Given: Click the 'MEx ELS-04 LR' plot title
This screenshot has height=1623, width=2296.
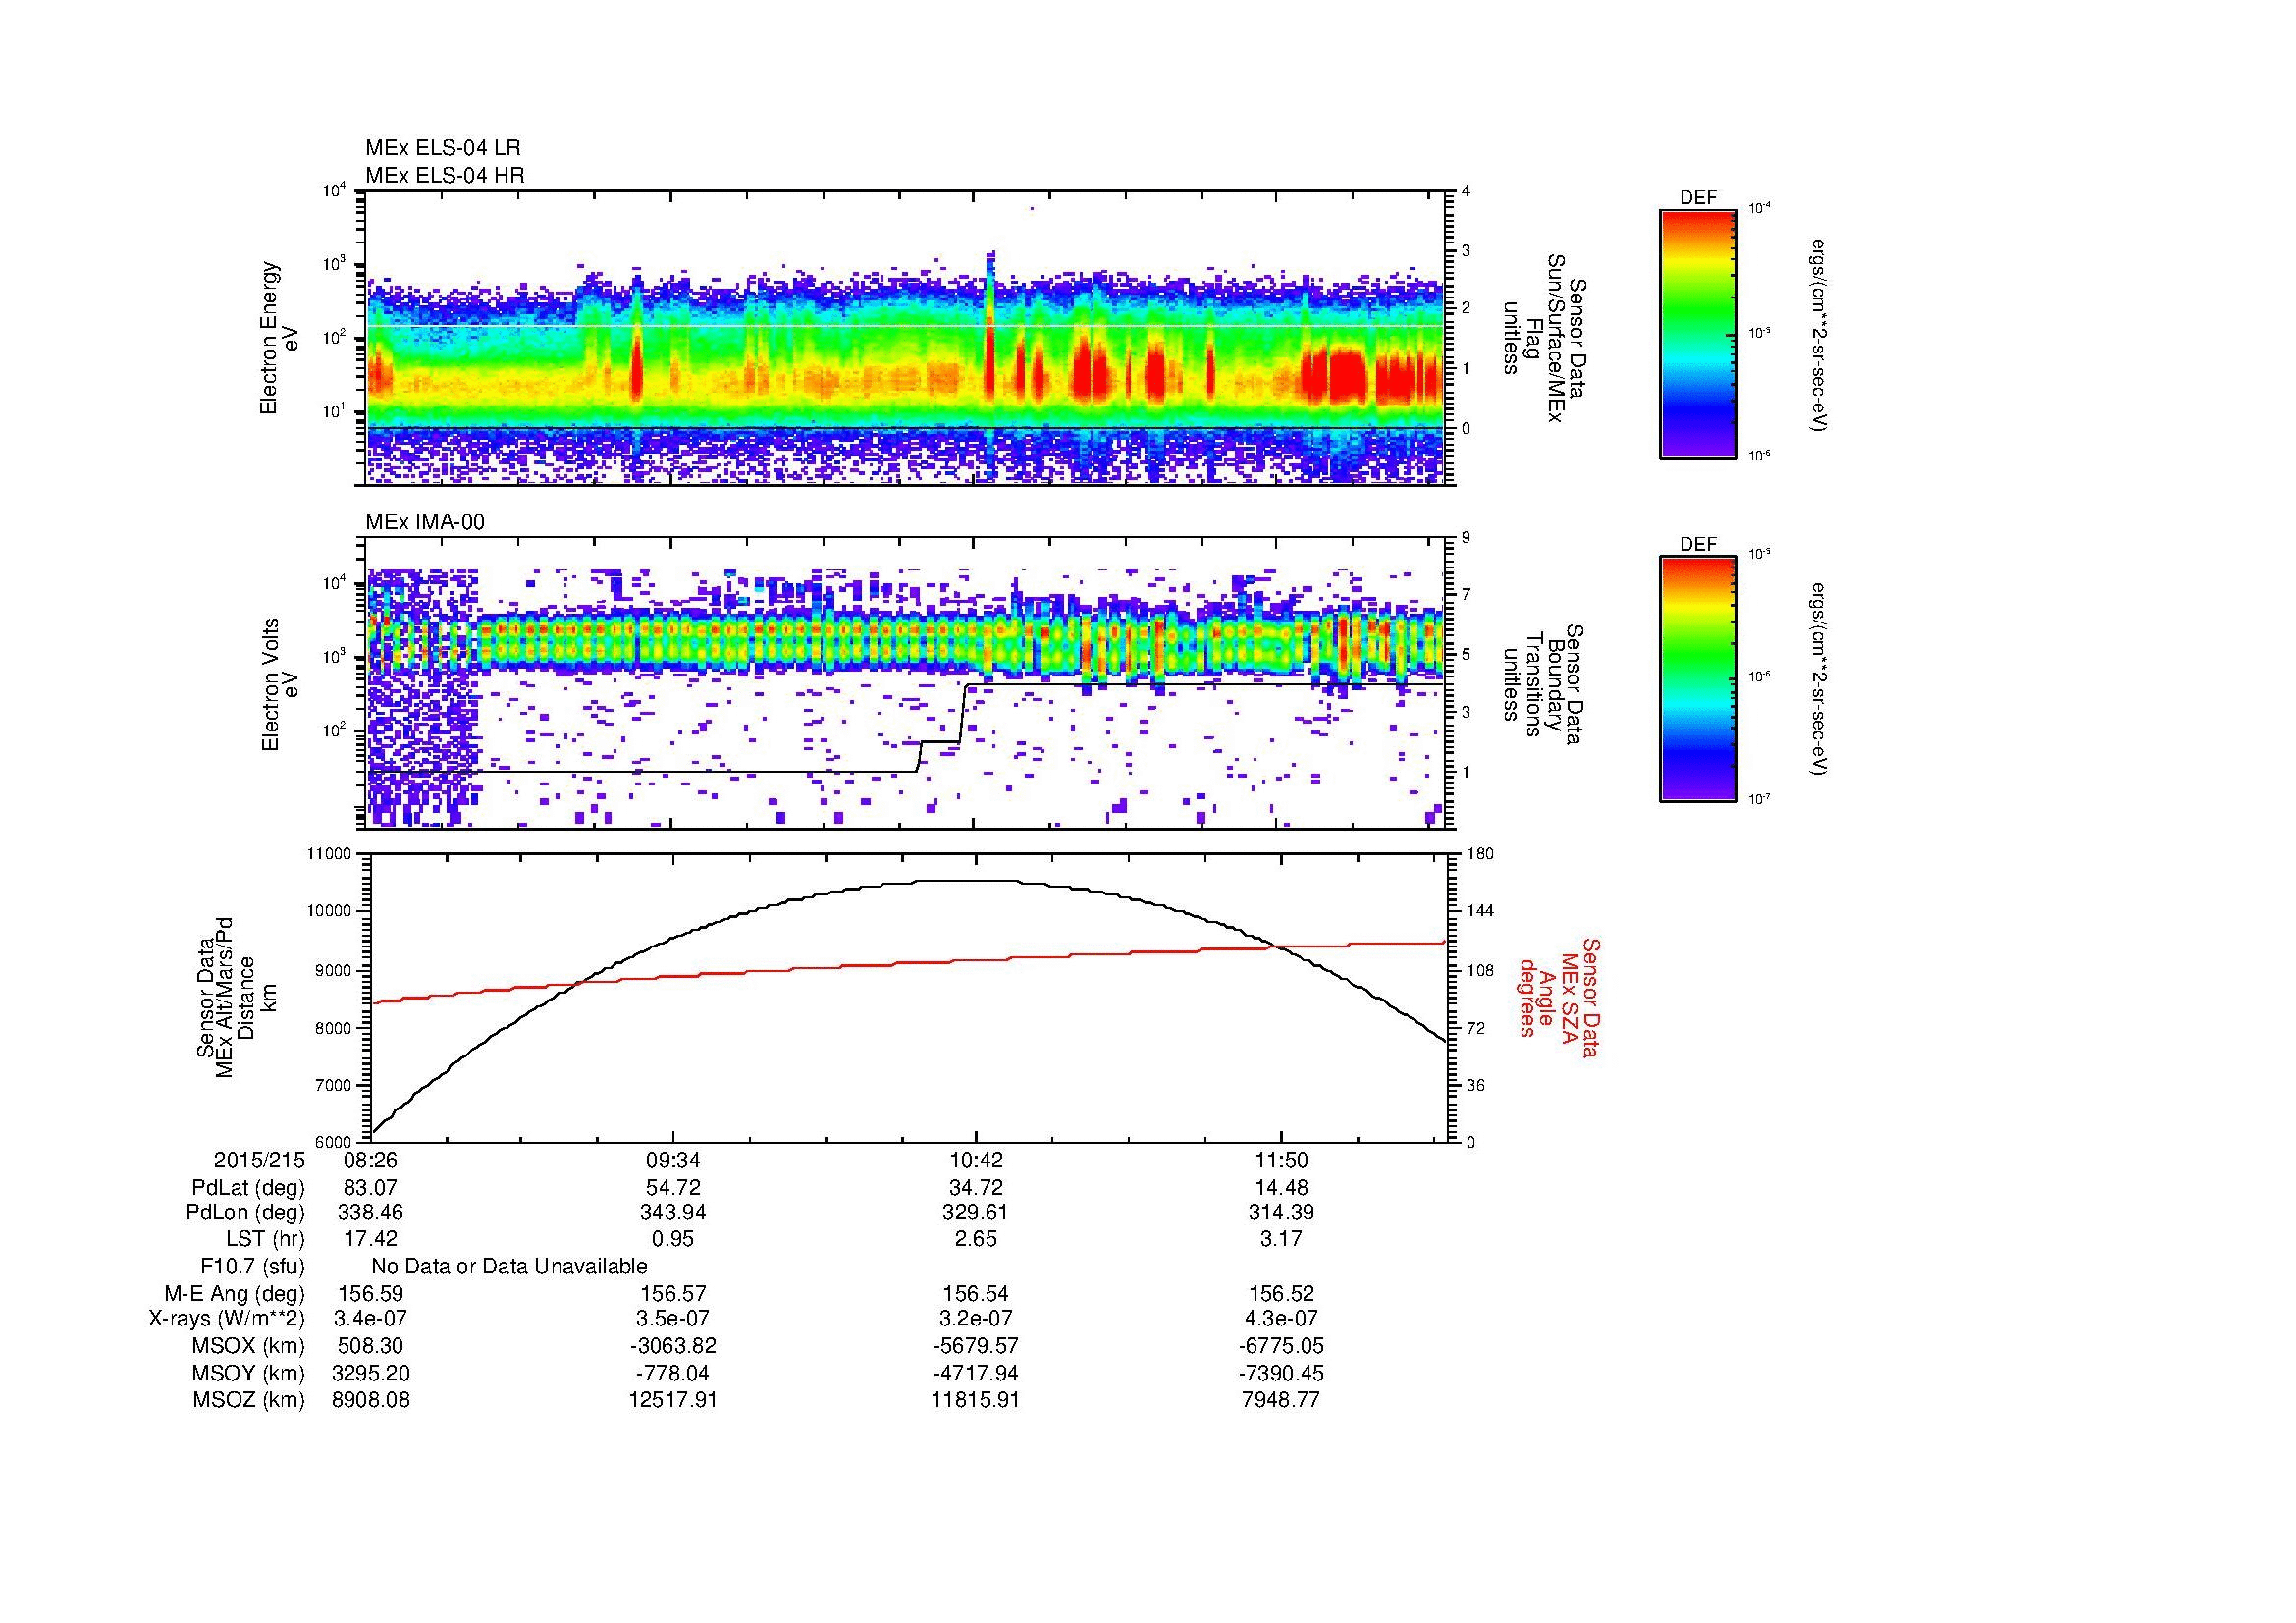Looking at the screenshot, I should pos(443,148).
